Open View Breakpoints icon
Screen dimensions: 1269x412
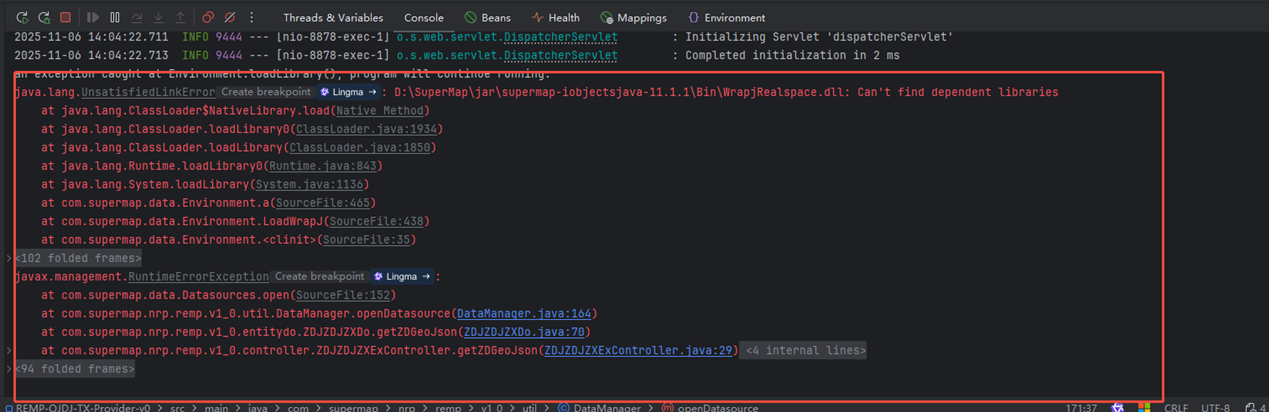208,17
